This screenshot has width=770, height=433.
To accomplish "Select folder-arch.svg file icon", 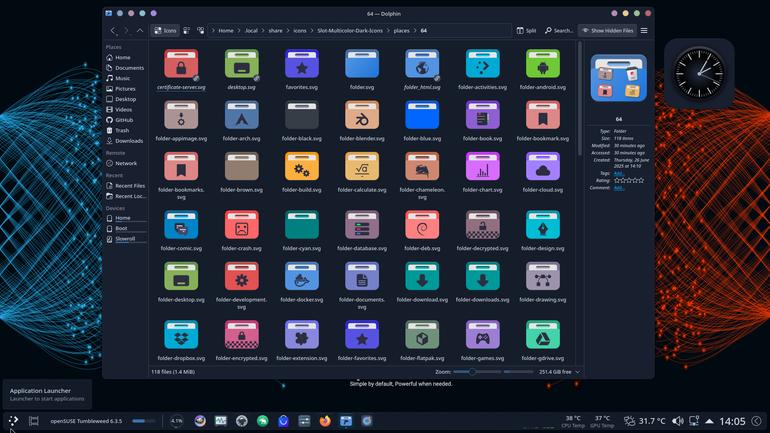I will [241, 115].
